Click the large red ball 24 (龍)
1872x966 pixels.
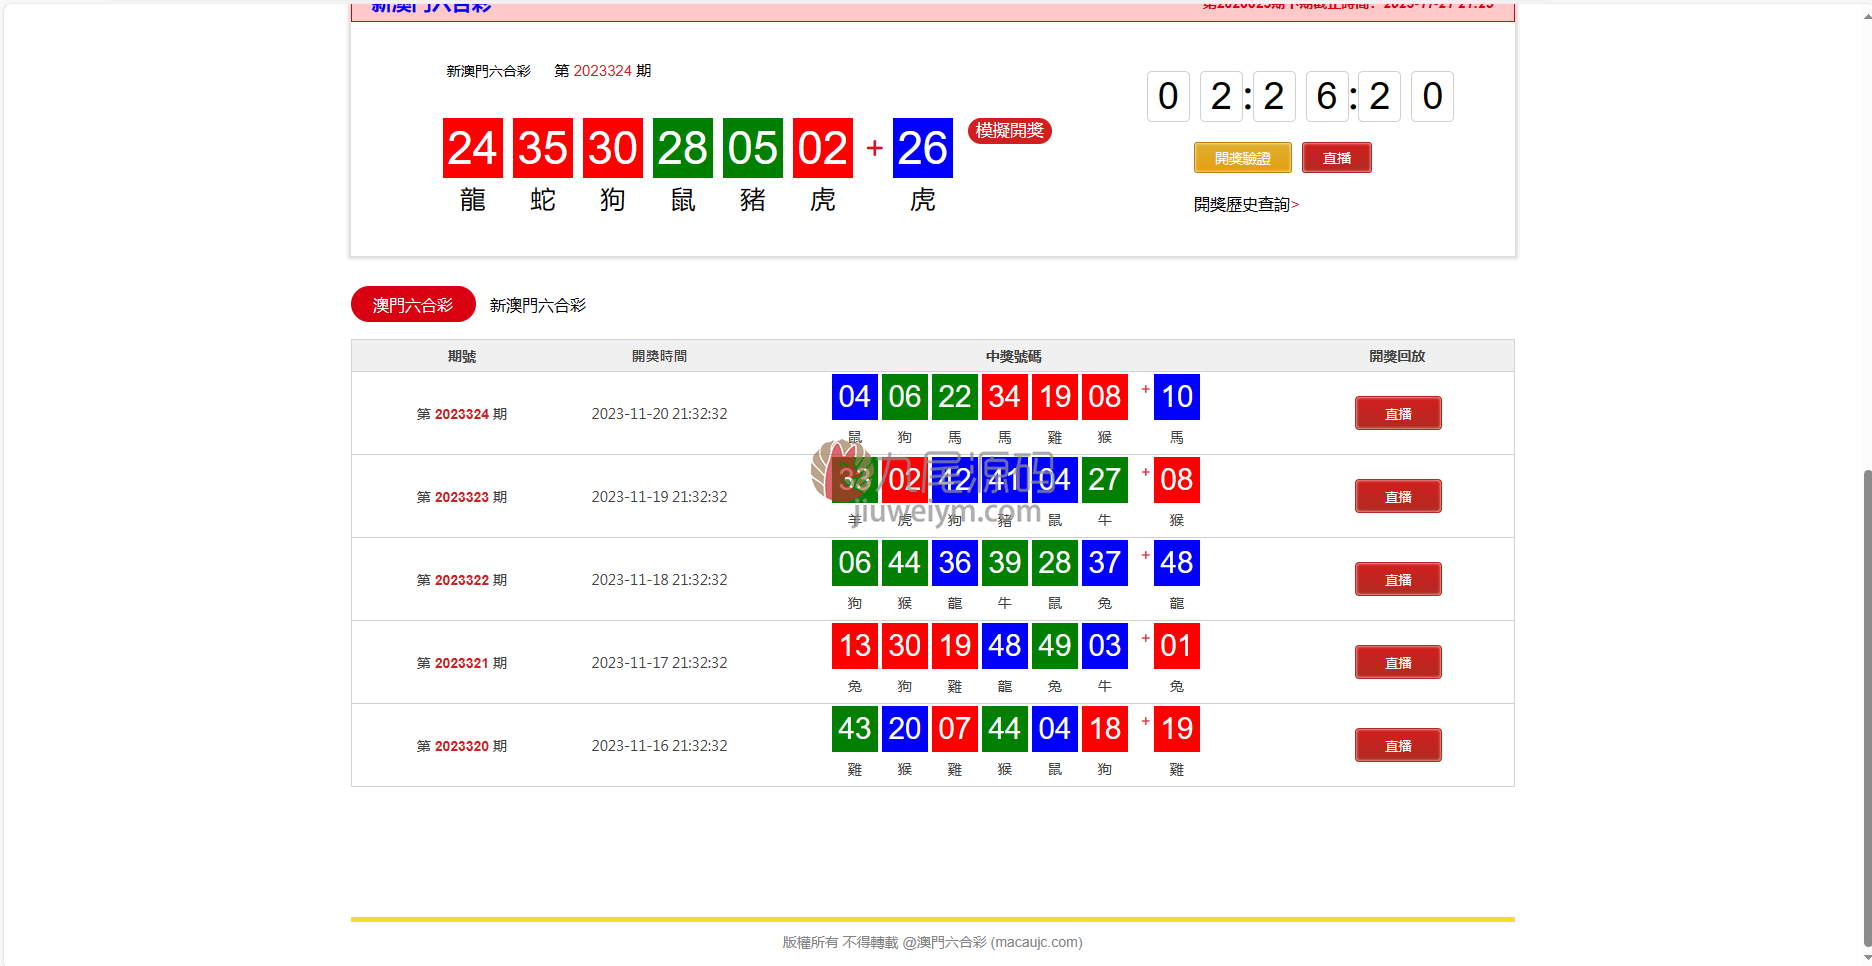(x=473, y=148)
